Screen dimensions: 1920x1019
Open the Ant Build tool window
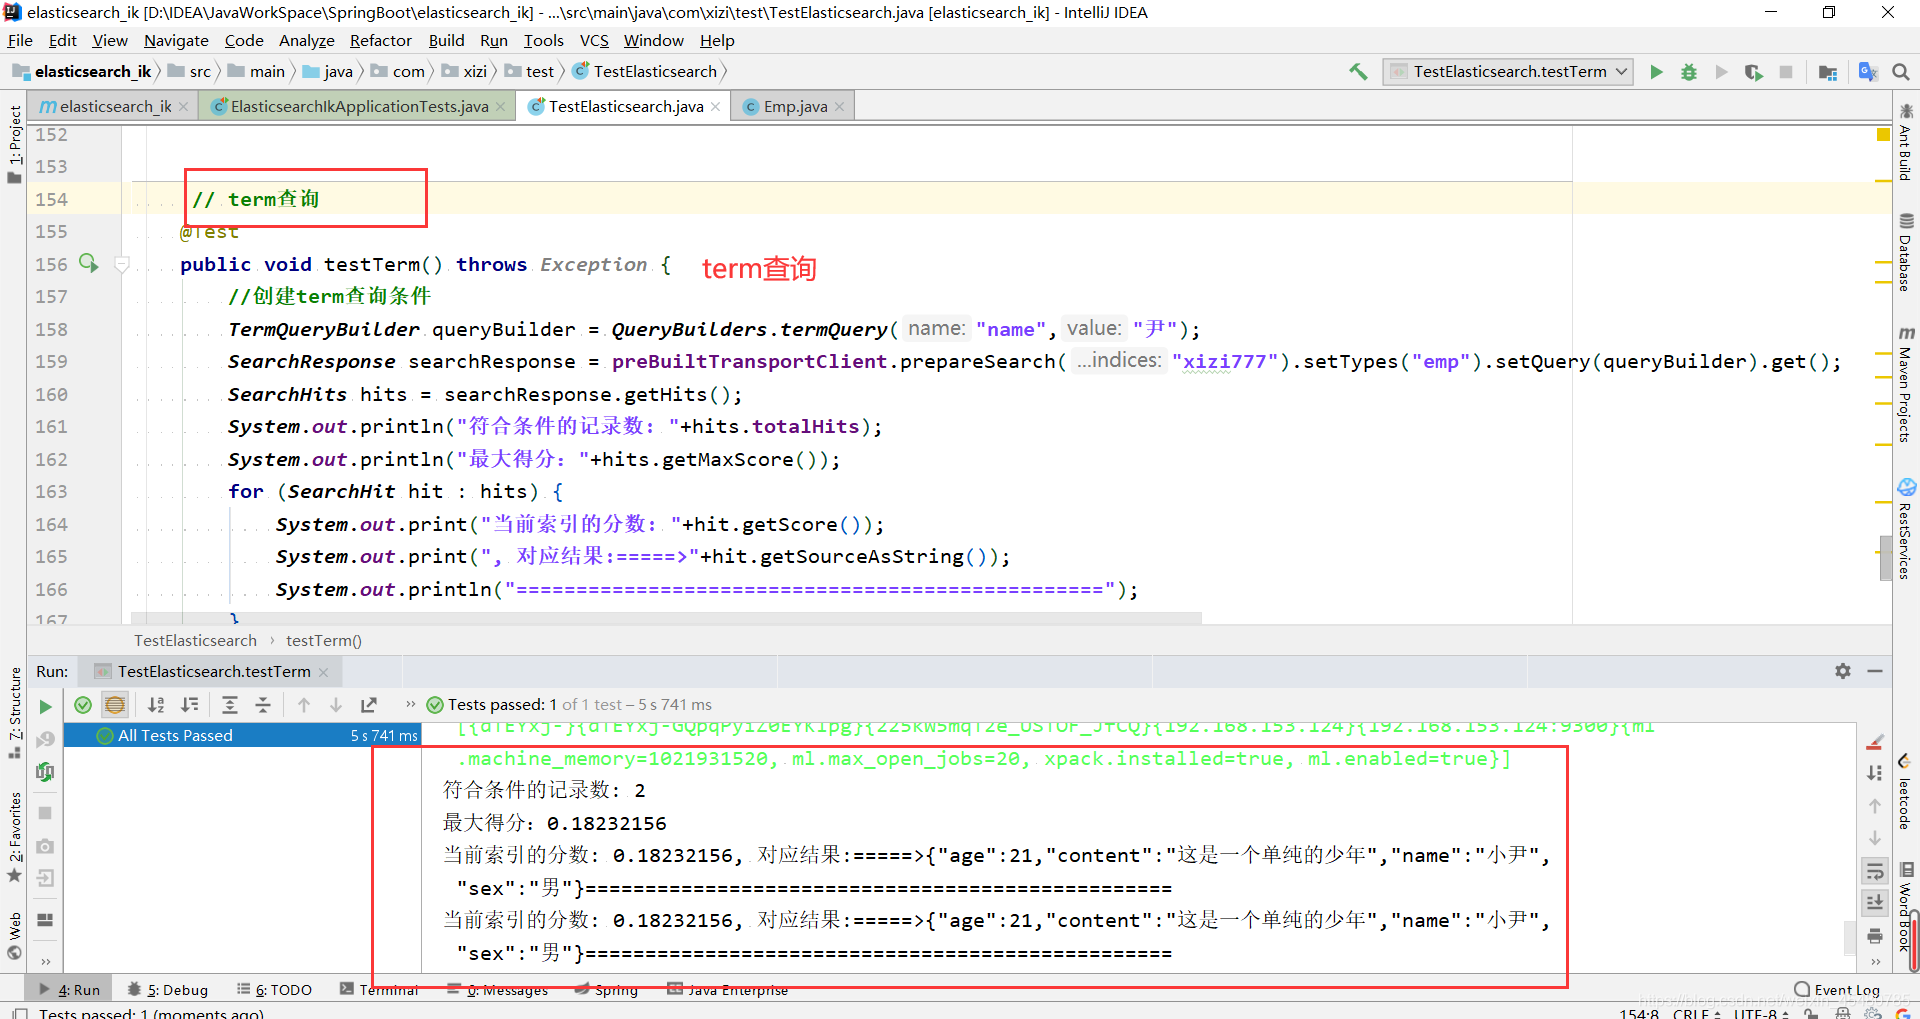[1906, 142]
